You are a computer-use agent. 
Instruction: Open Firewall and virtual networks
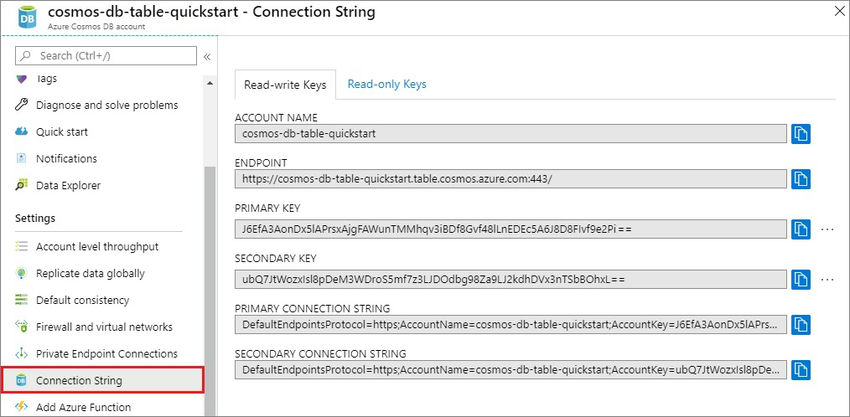click(x=104, y=327)
